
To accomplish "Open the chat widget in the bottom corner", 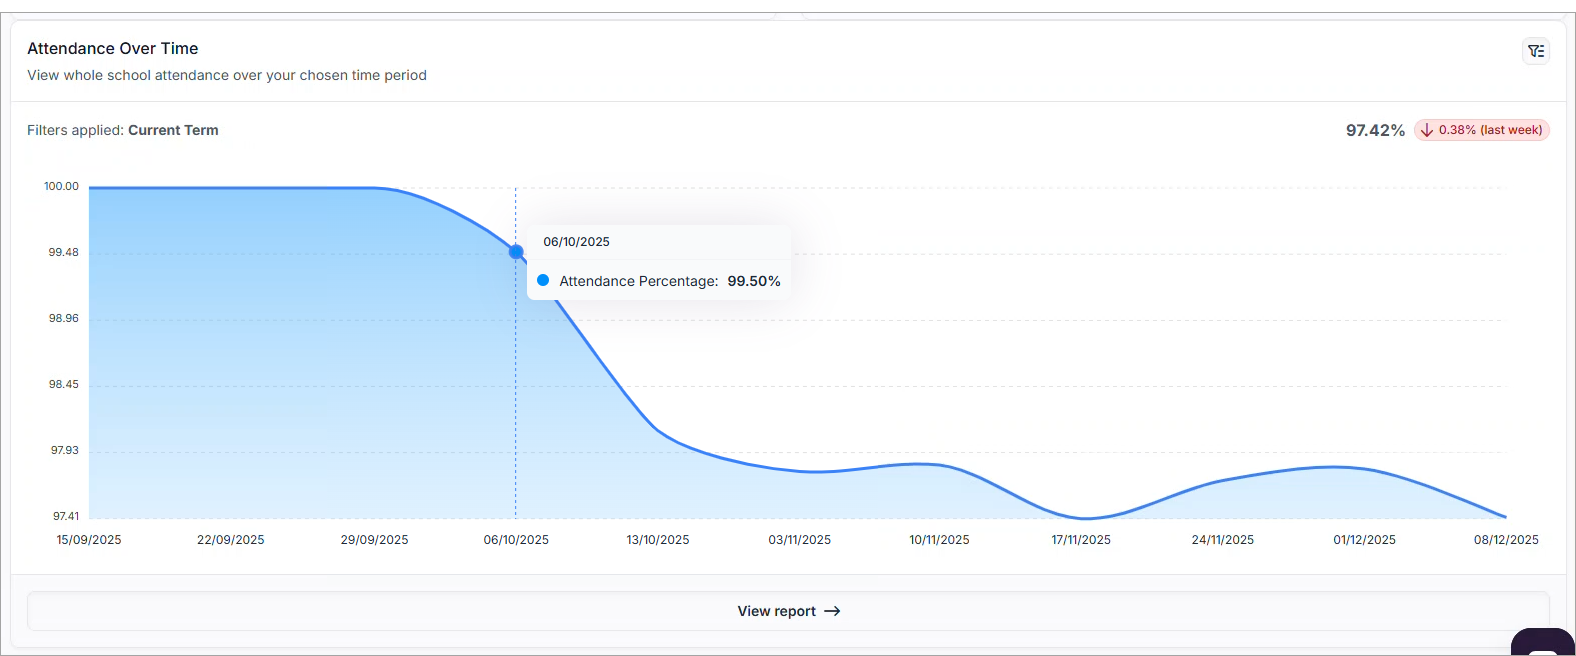I will point(1542,643).
